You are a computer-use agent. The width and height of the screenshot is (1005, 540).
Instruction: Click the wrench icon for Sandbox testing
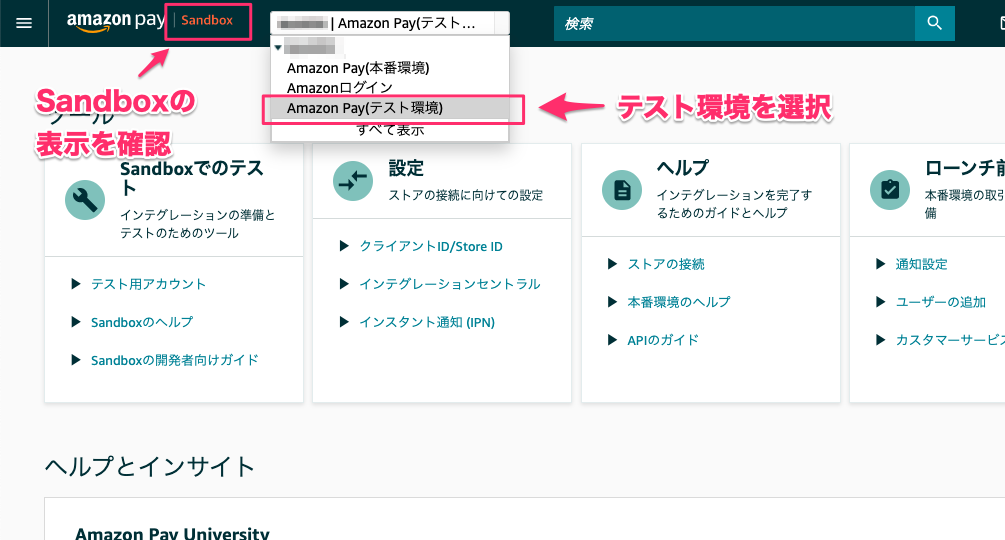[x=85, y=200]
